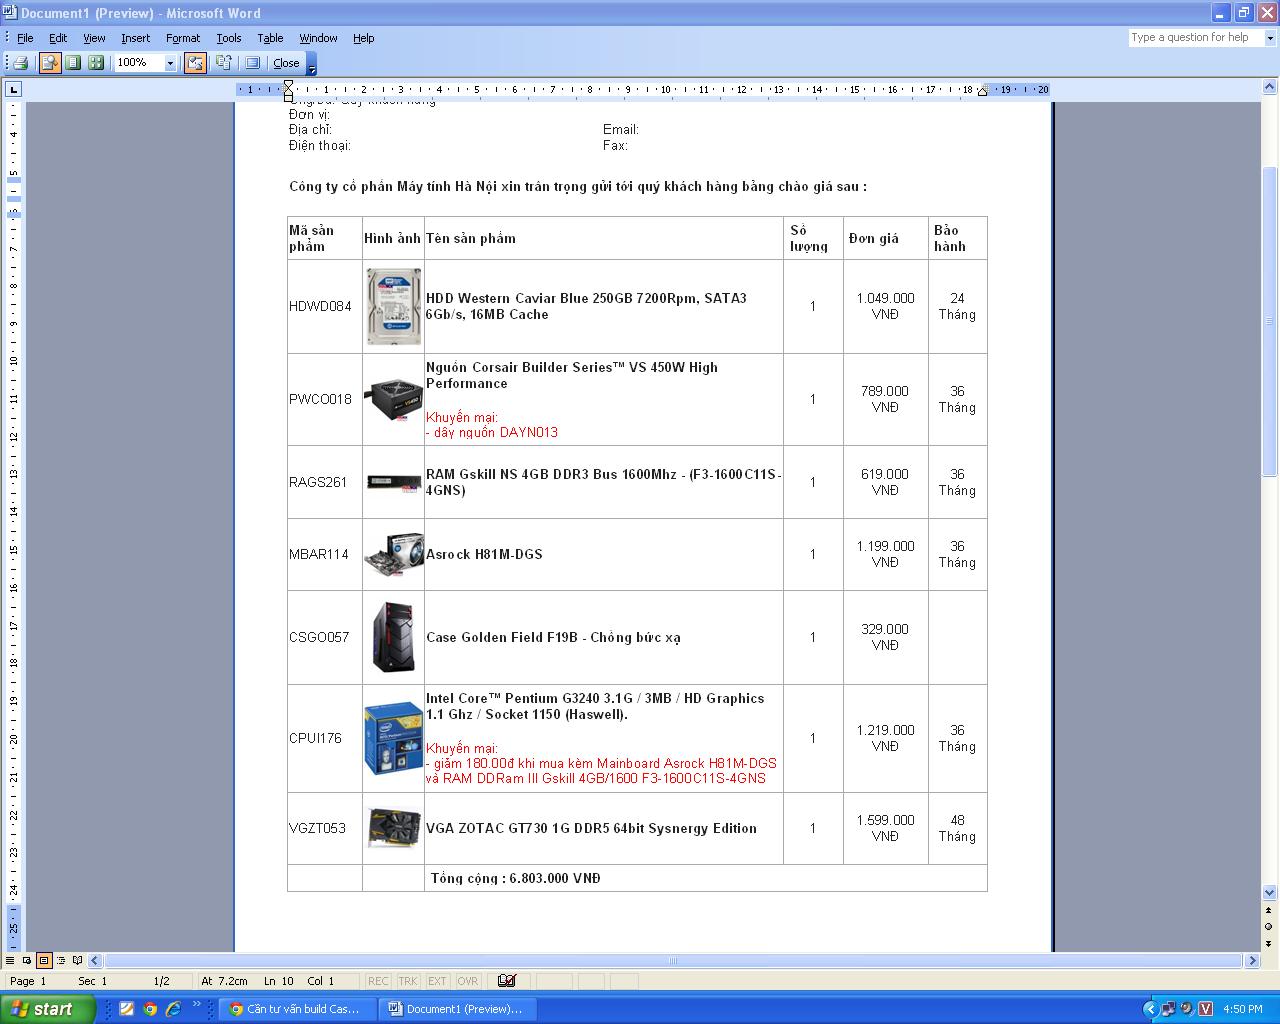The image size is (1280, 1024).
Task: Click the tab stop selector at ruler corner
Action: pyautogui.click(x=13, y=90)
